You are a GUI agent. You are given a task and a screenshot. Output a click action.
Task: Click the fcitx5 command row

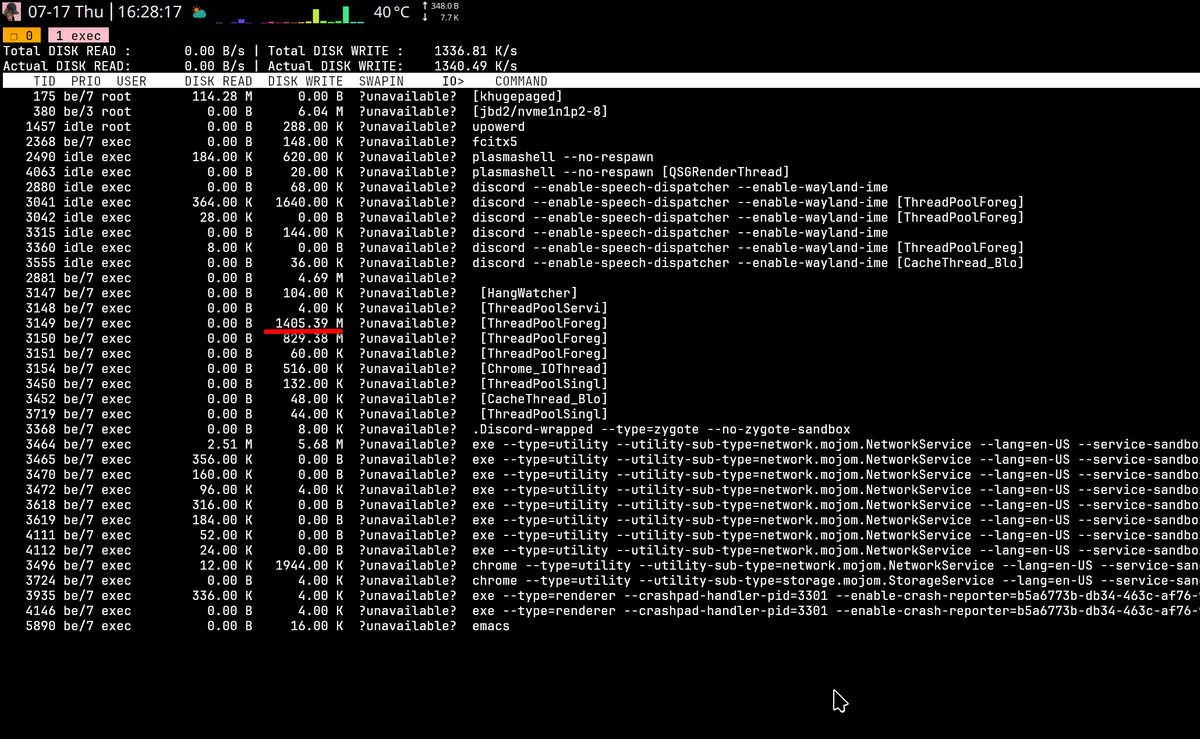[494, 142]
